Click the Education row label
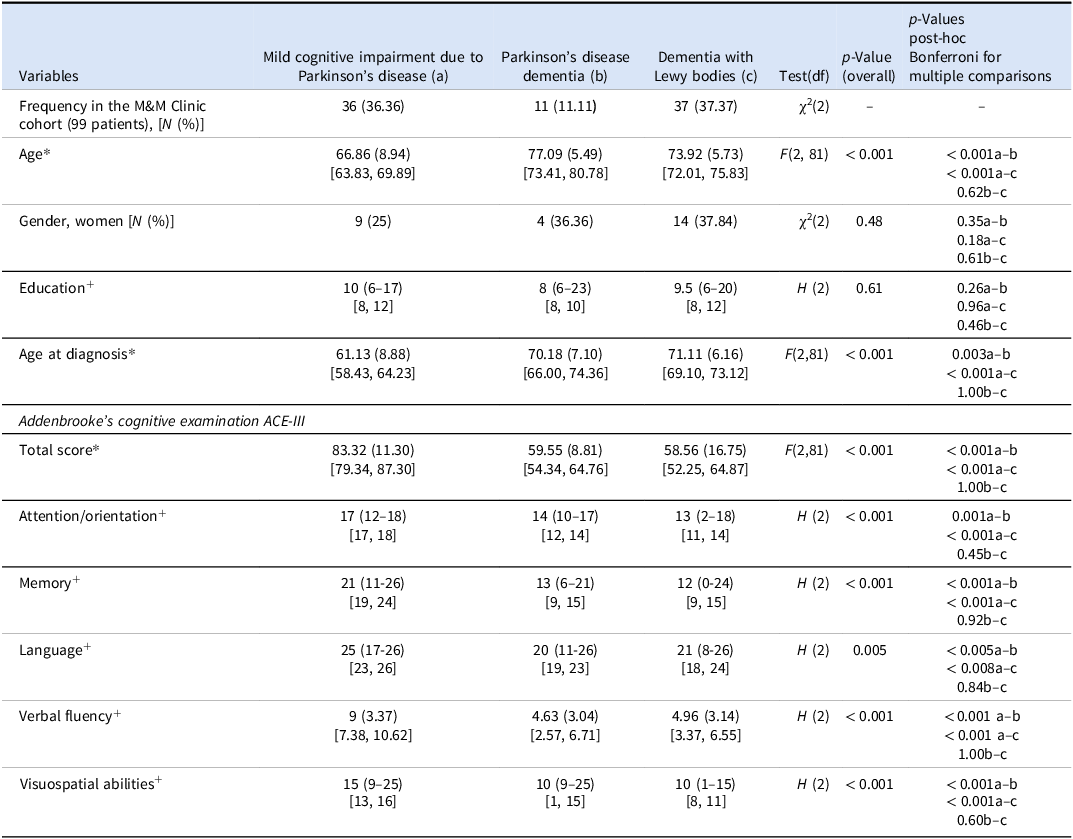Image resolution: width=1073 pixels, height=839 pixels. [x=56, y=287]
